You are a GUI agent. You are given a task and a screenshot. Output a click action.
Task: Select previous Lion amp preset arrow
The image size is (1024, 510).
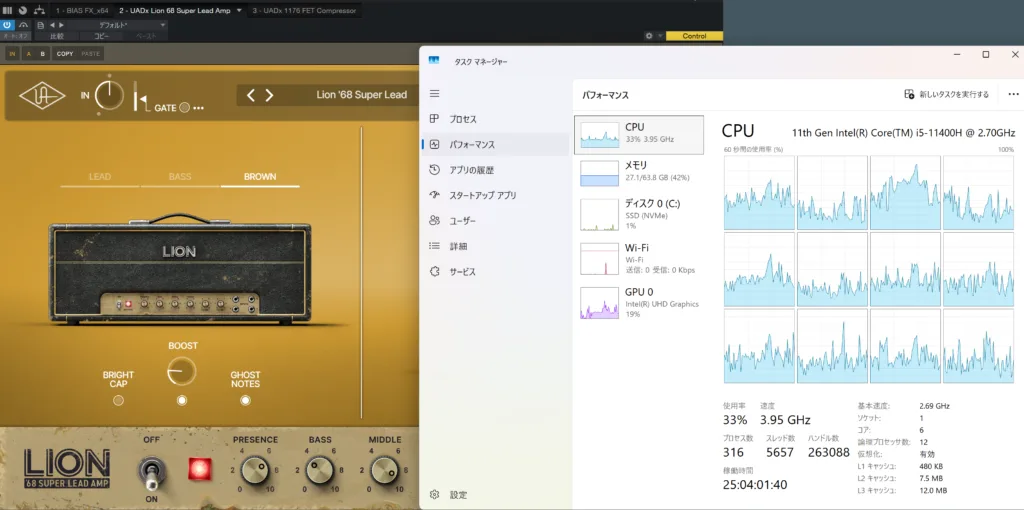(x=251, y=95)
